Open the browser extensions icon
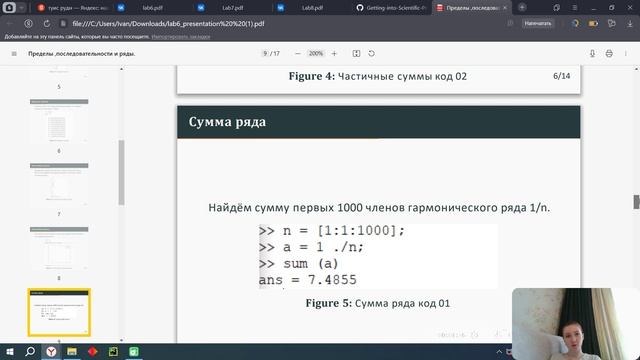The width and height of the screenshot is (640, 360). tap(611, 24)
